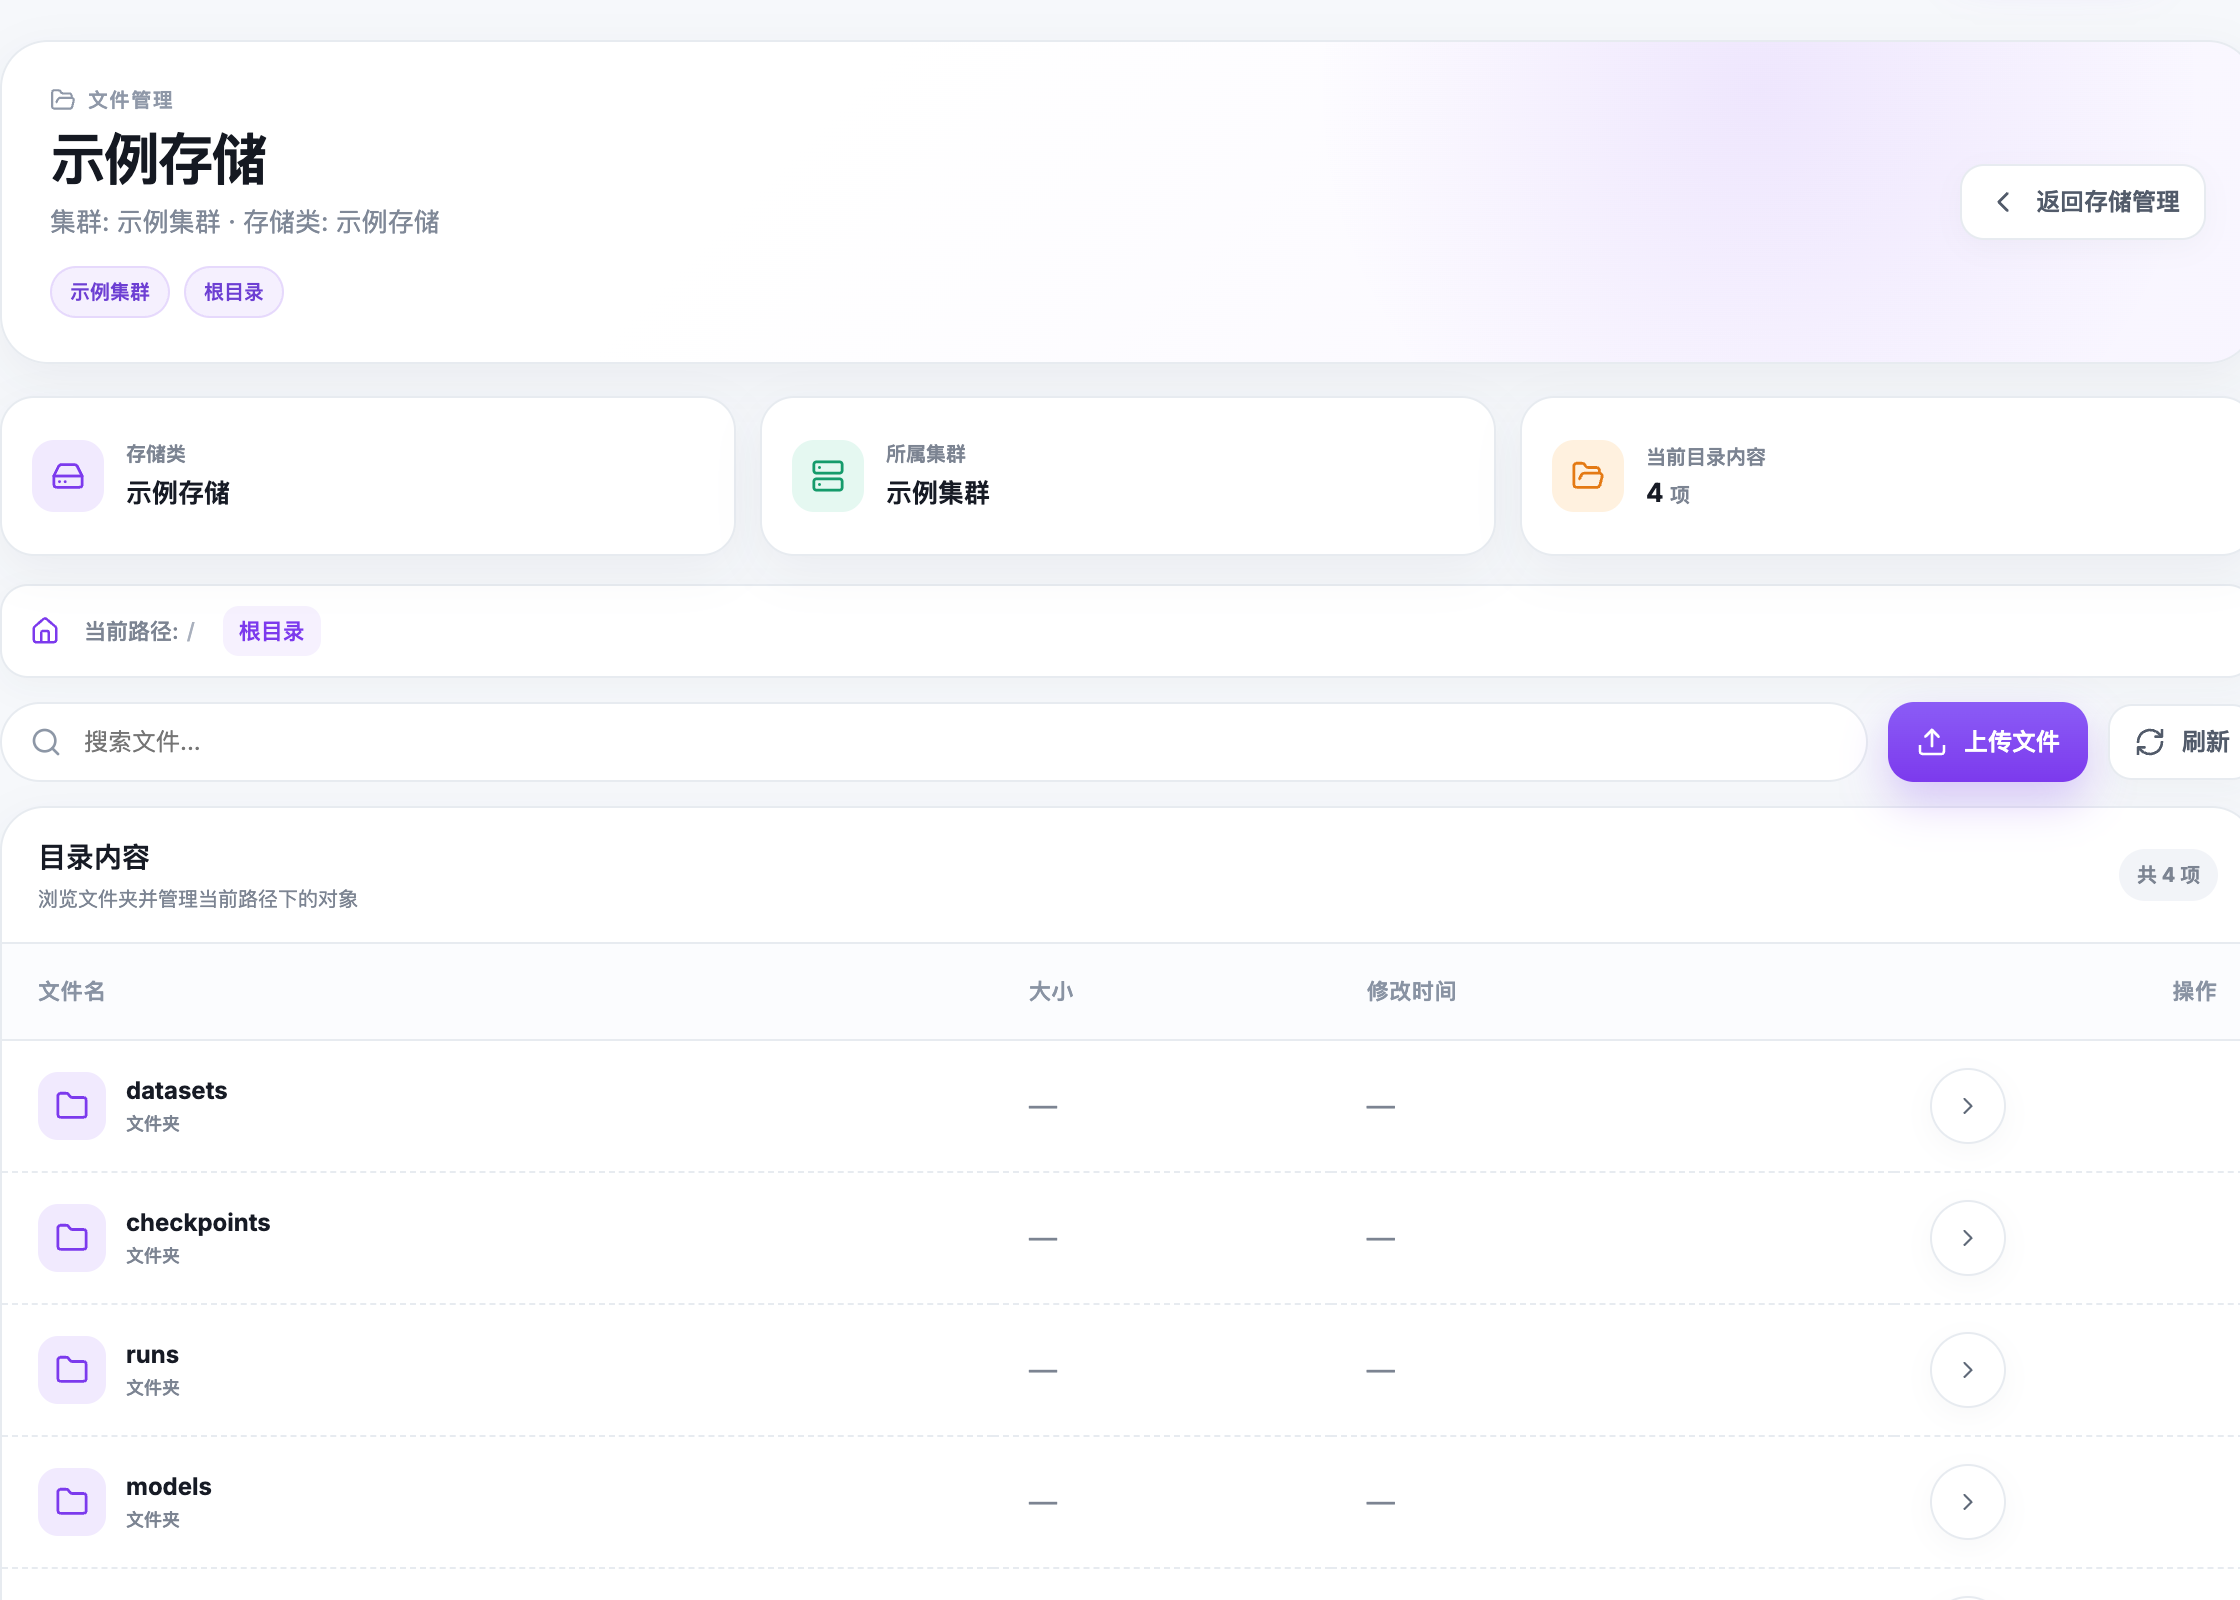Click the 集群: 示例集群 subtitle line

point(245,222)
